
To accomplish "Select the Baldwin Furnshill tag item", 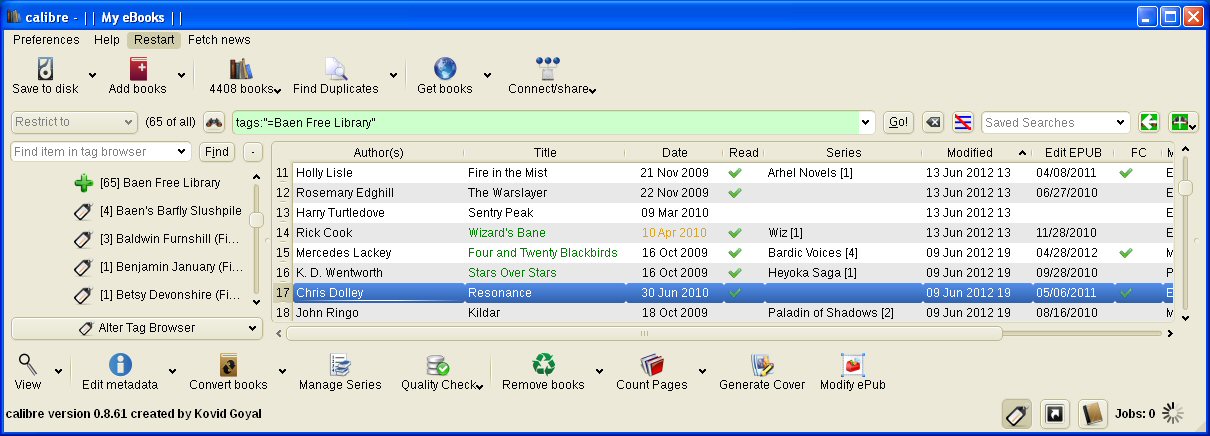I will [x=170, y=240].
